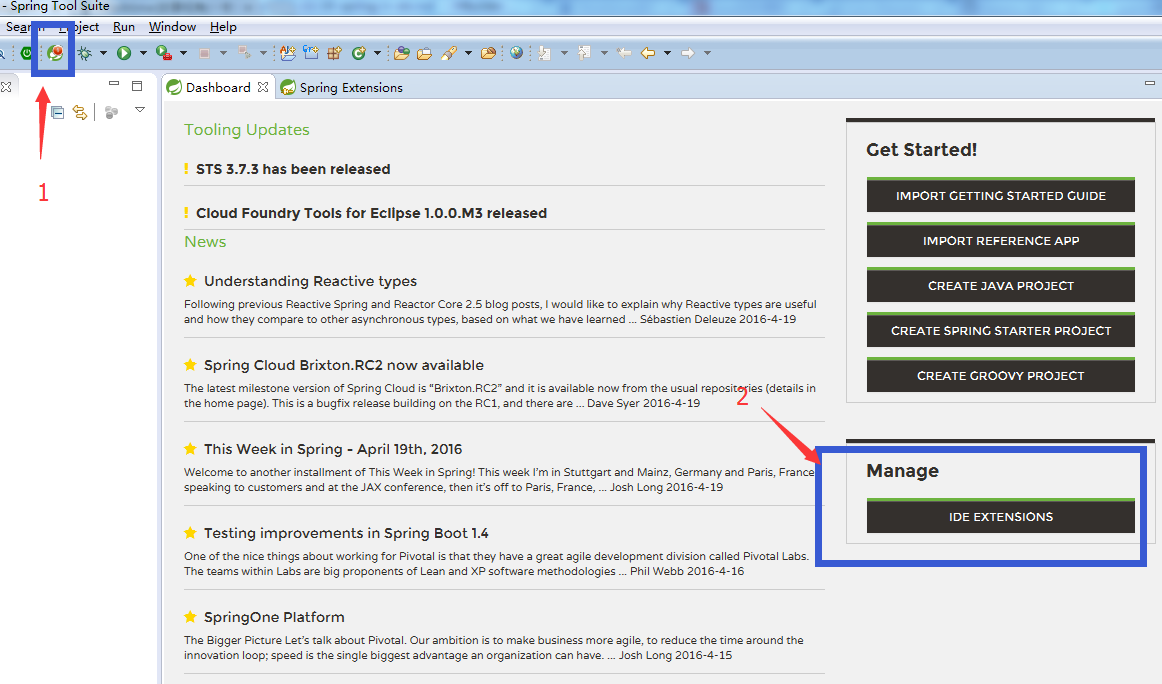Expand the External Tools dropdown arrow
1162x684 pixels.
(183, 53)
